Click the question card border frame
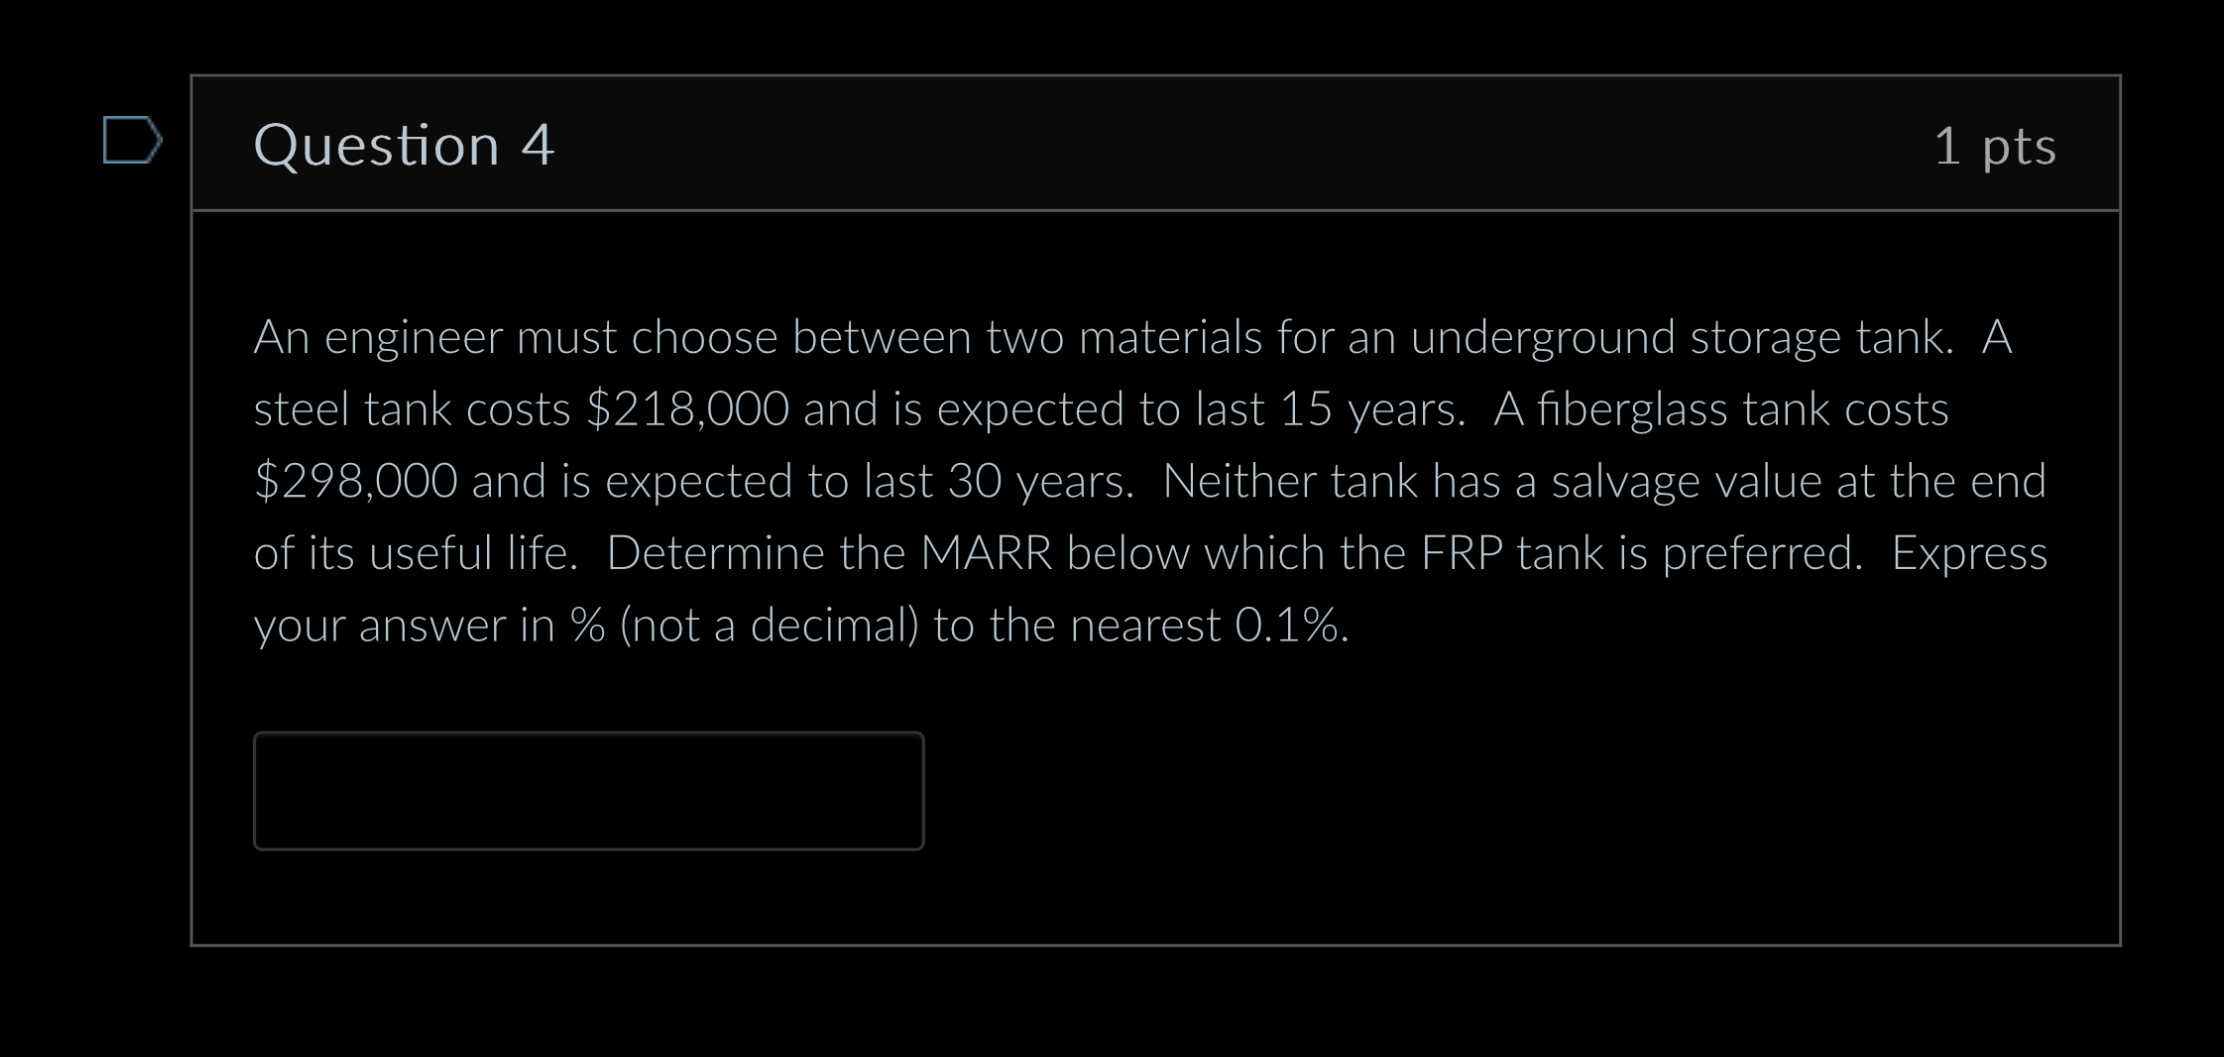The height and width of the screenshot is (1057, 2224). click(194, 500)
